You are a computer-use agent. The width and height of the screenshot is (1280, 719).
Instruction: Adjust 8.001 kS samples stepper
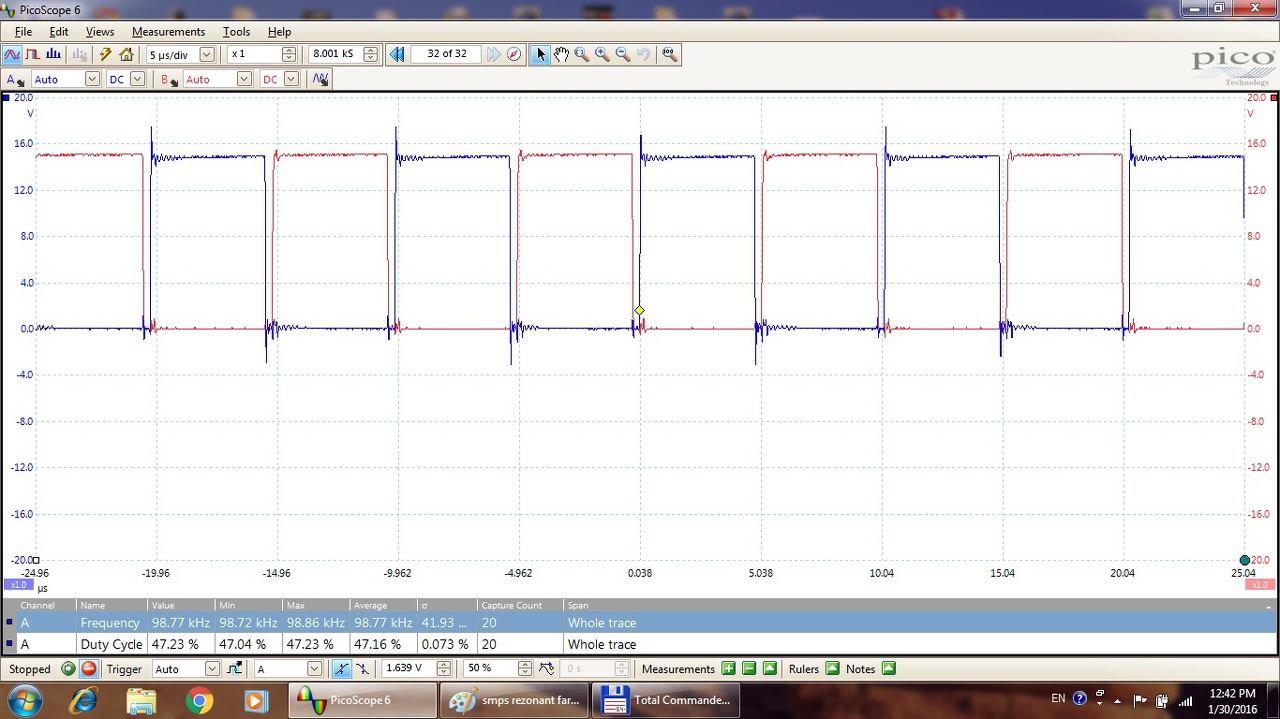tap(371, 54)
